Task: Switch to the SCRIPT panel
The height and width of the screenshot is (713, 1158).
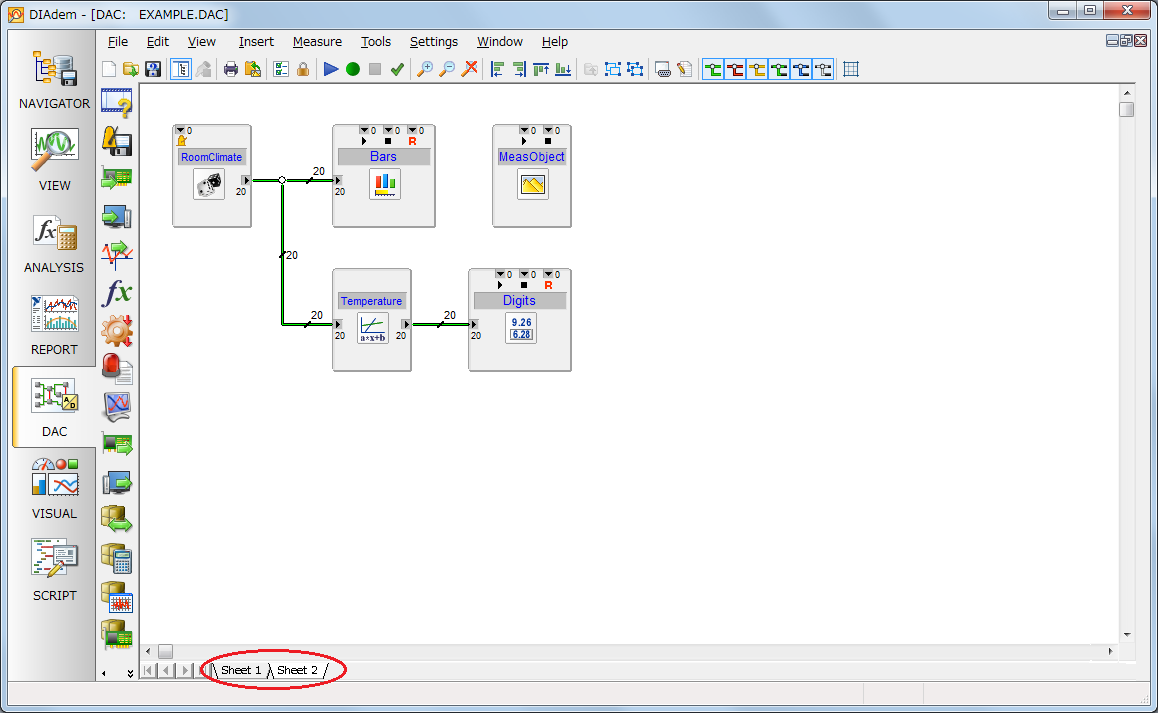Action: click(54, 570)
